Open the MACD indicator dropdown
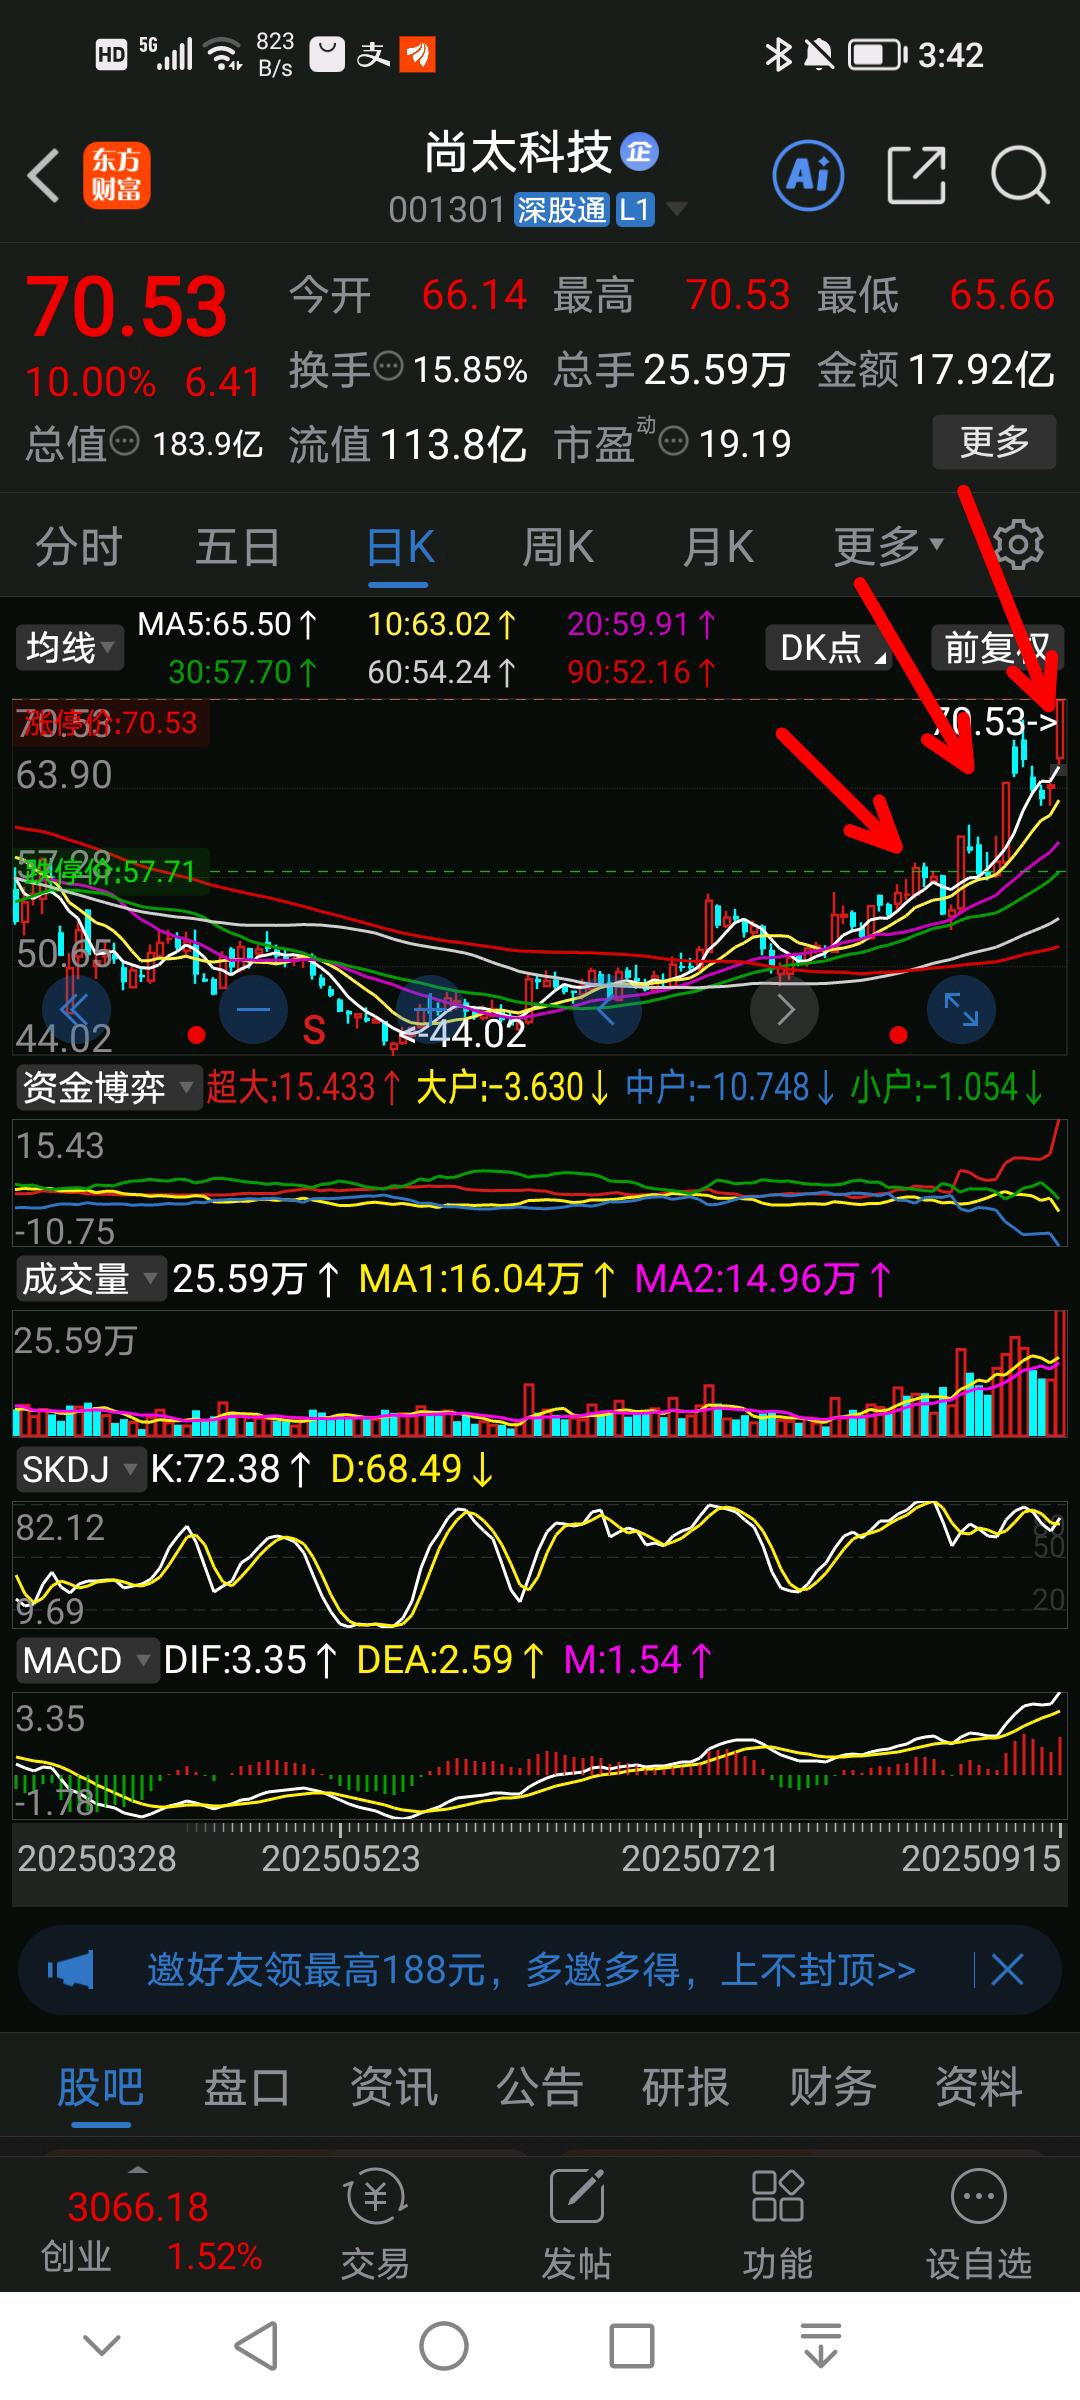1080x2400 pixels. coord(87,1660)
